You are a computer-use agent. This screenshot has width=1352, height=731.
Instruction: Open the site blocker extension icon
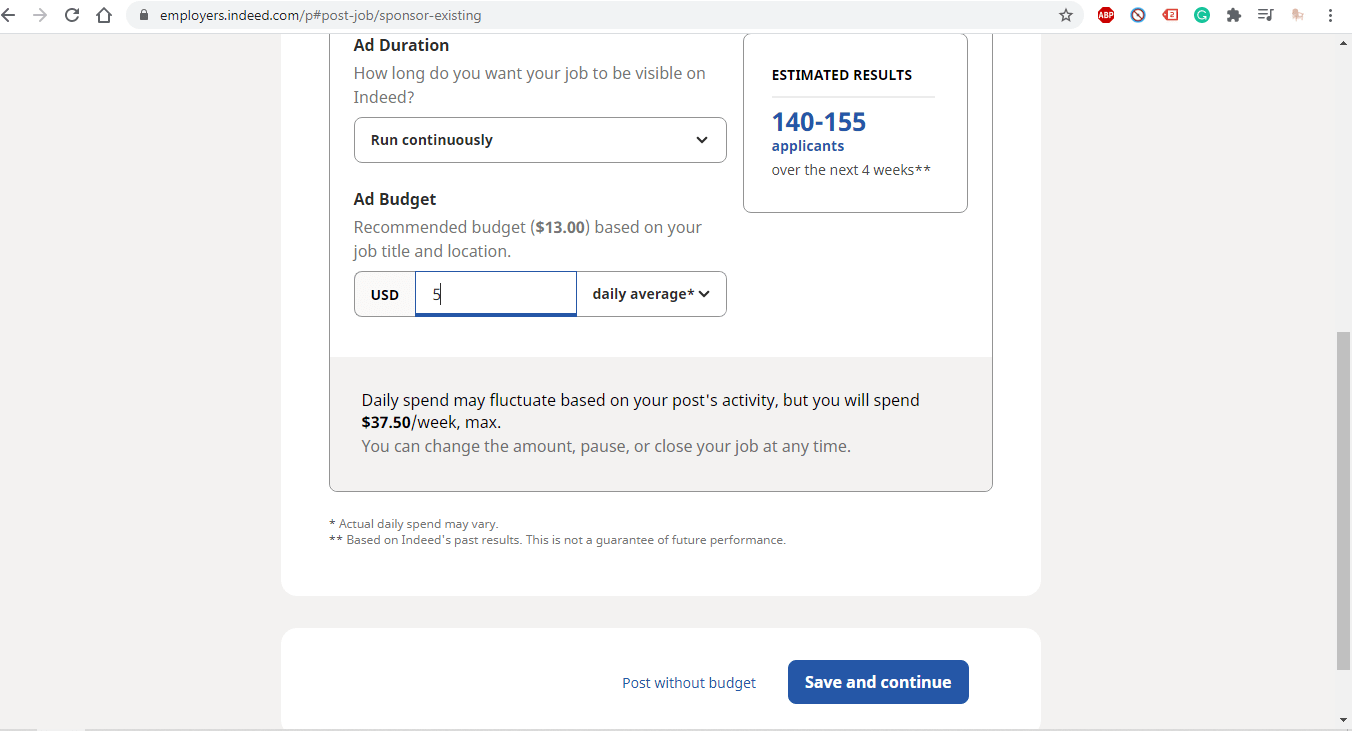[1138, 15]
